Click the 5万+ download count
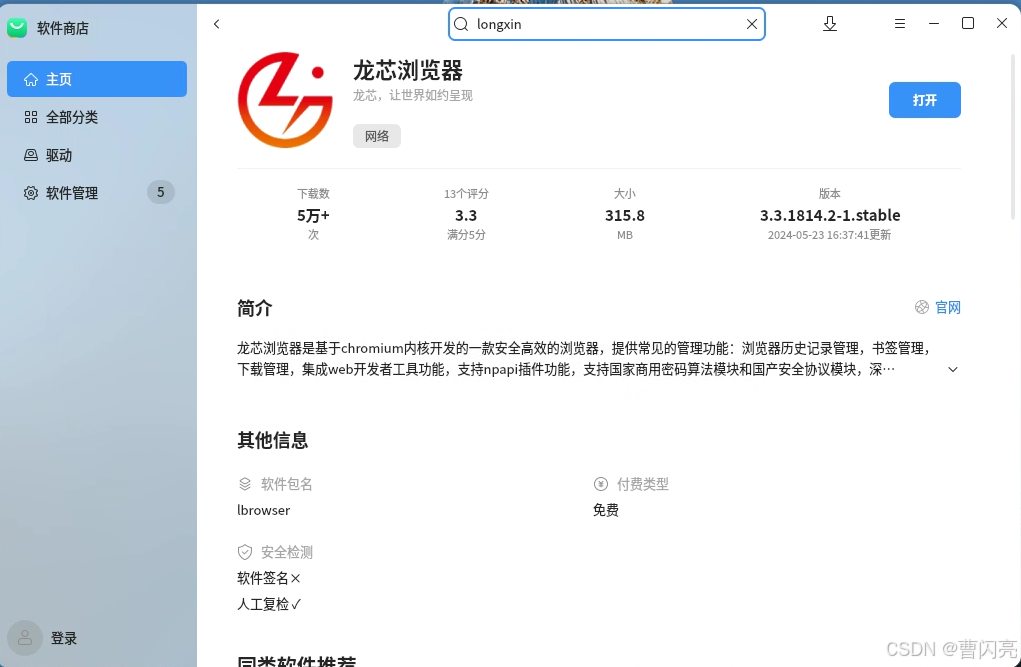Screen dimensions: 1021x667 pos(313,216)
